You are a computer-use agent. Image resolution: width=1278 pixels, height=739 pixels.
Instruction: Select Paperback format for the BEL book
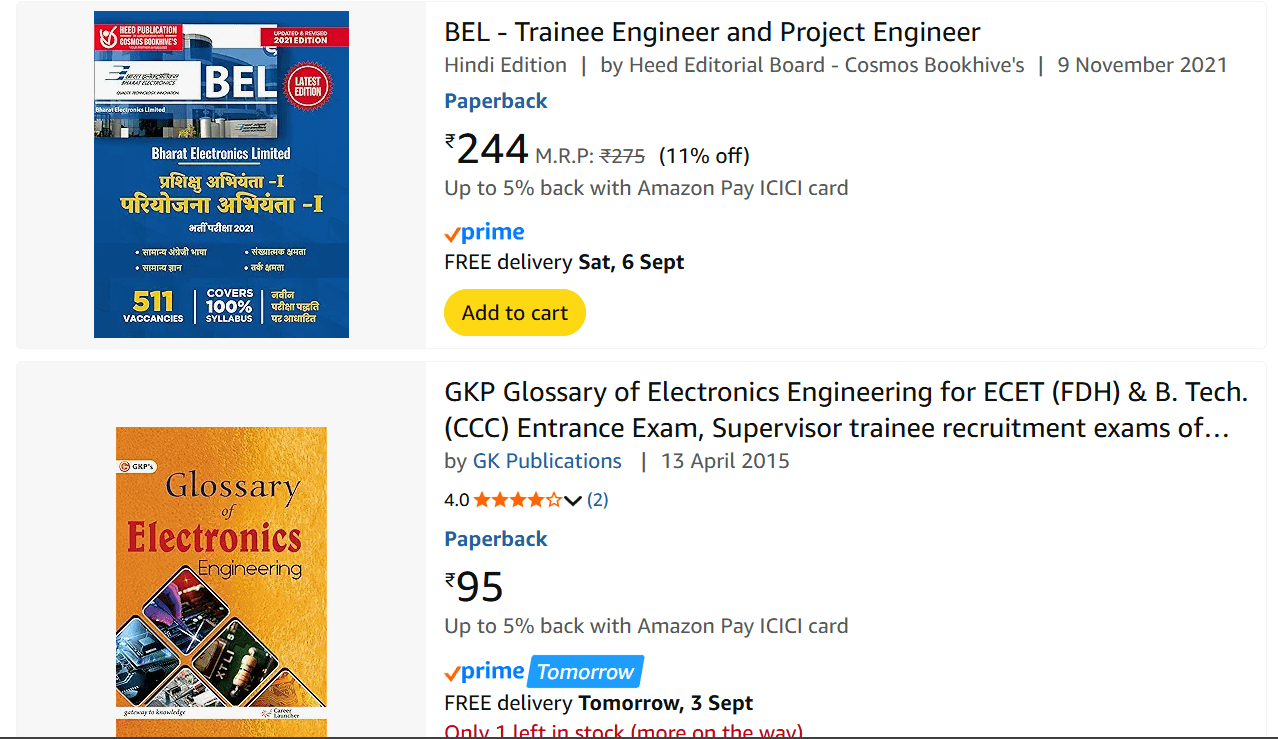(x=495, y=100)
